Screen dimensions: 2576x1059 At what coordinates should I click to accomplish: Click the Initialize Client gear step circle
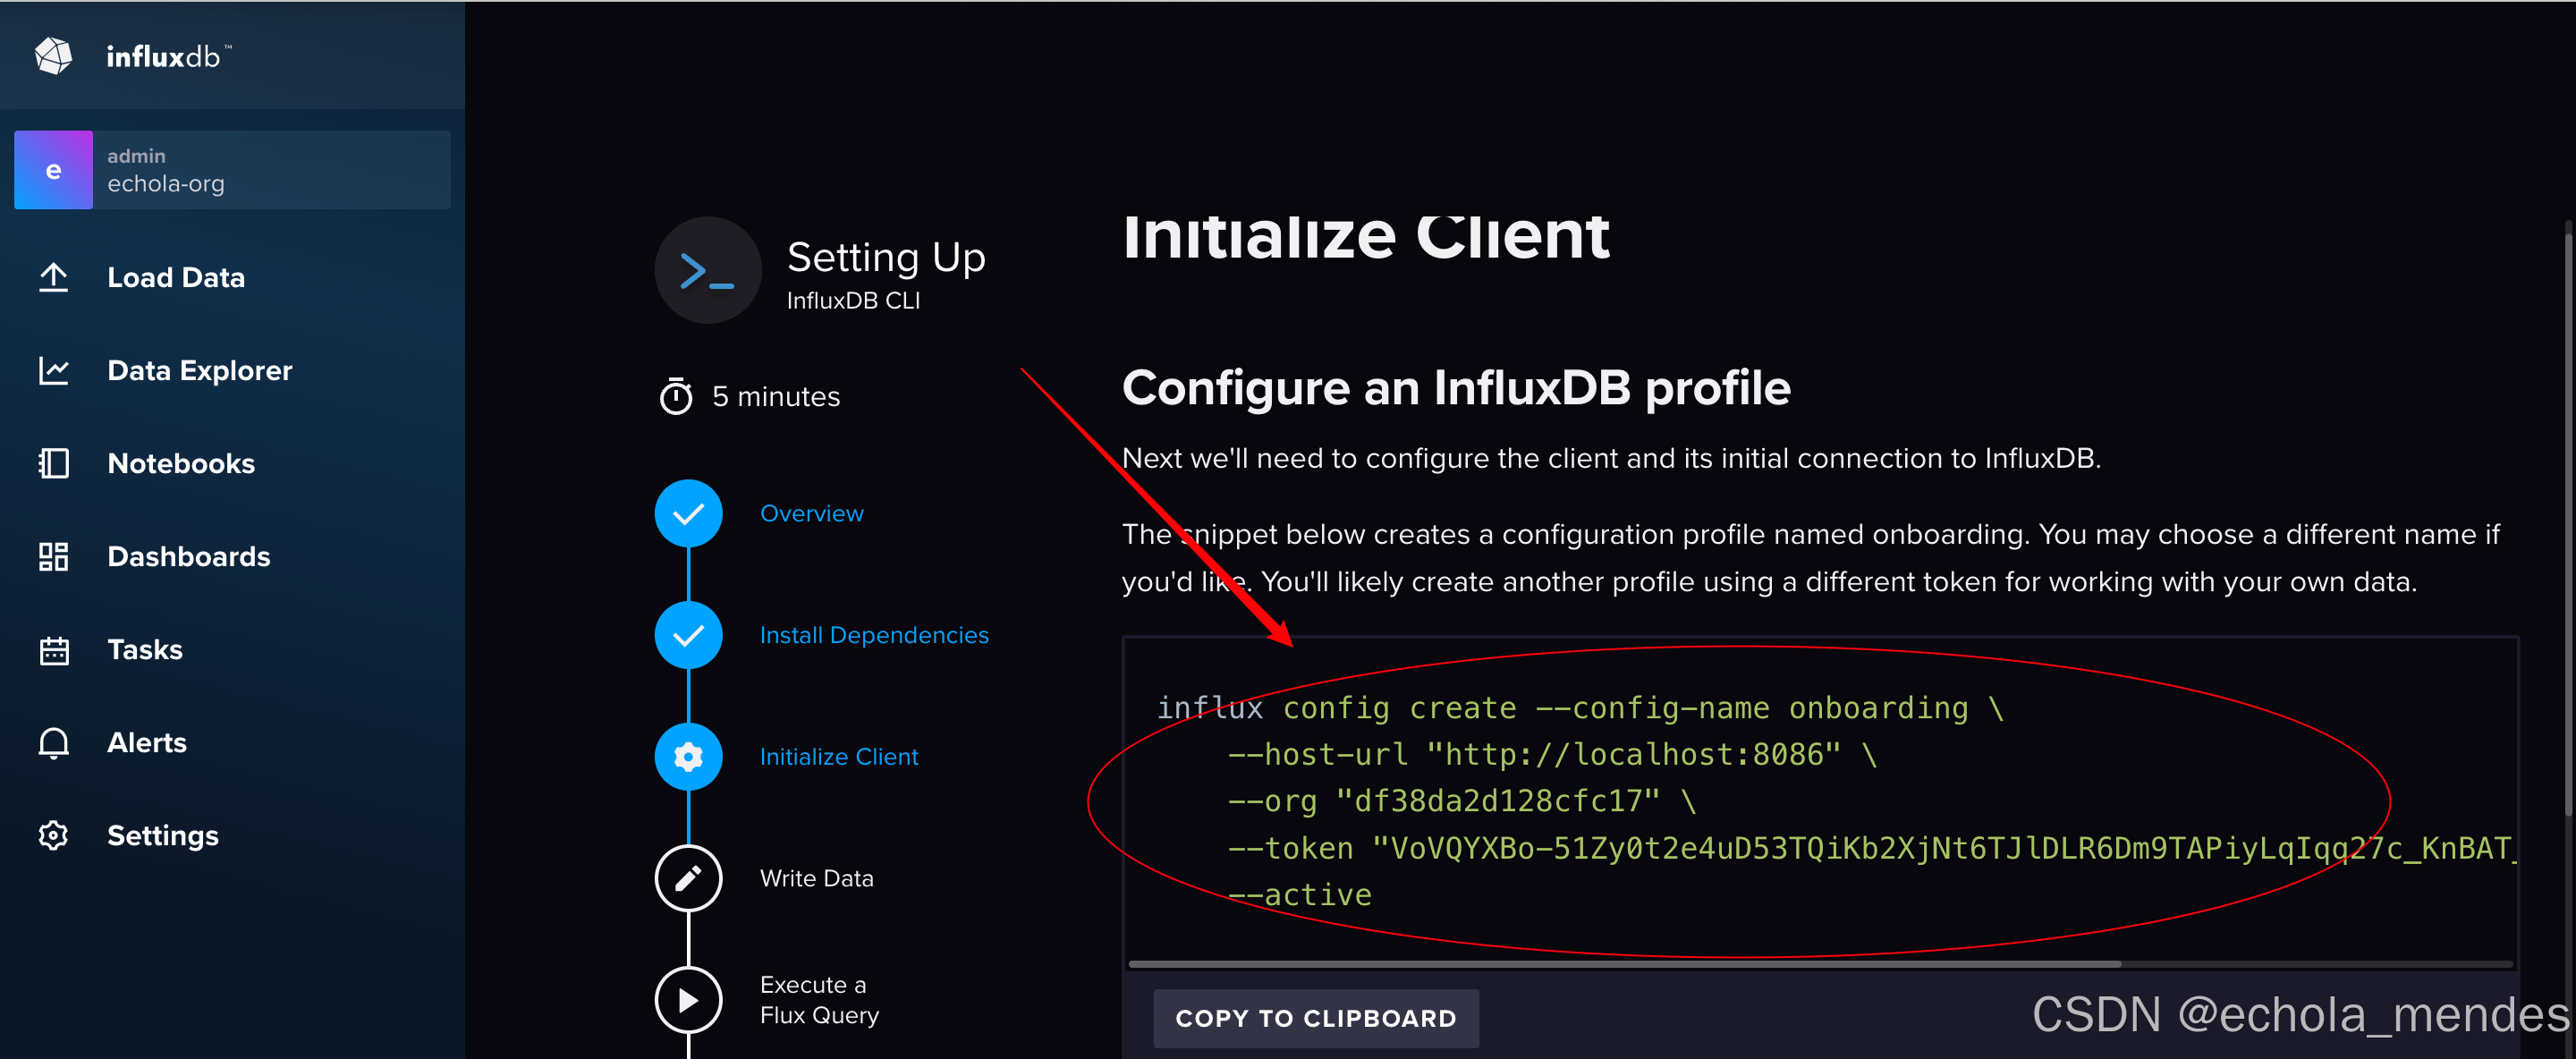pos(689,757)
